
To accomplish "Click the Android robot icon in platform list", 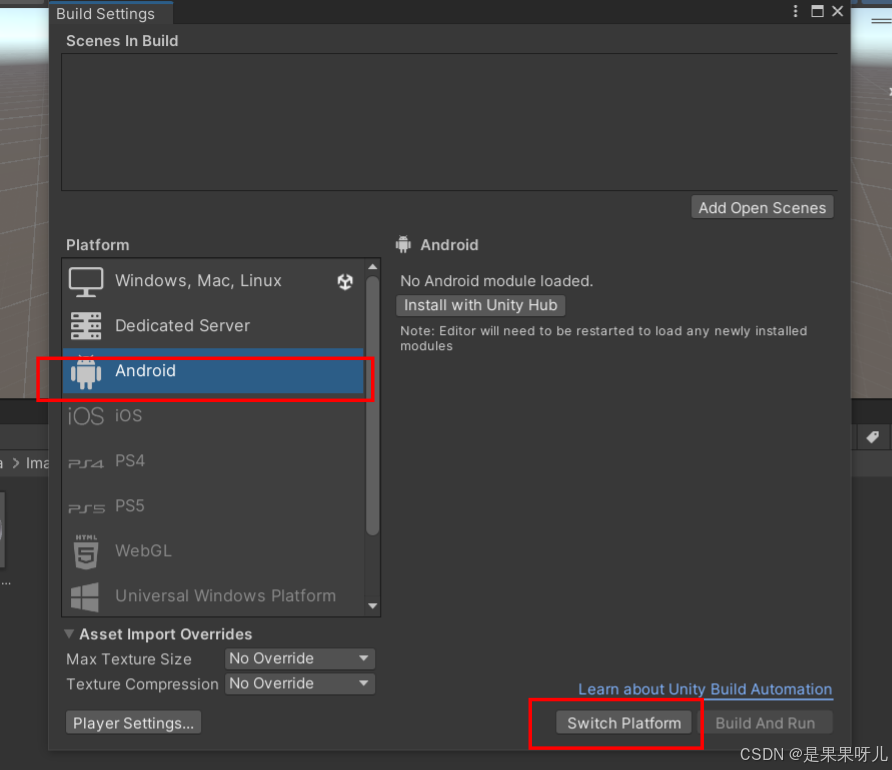I will tap(86, 372).
